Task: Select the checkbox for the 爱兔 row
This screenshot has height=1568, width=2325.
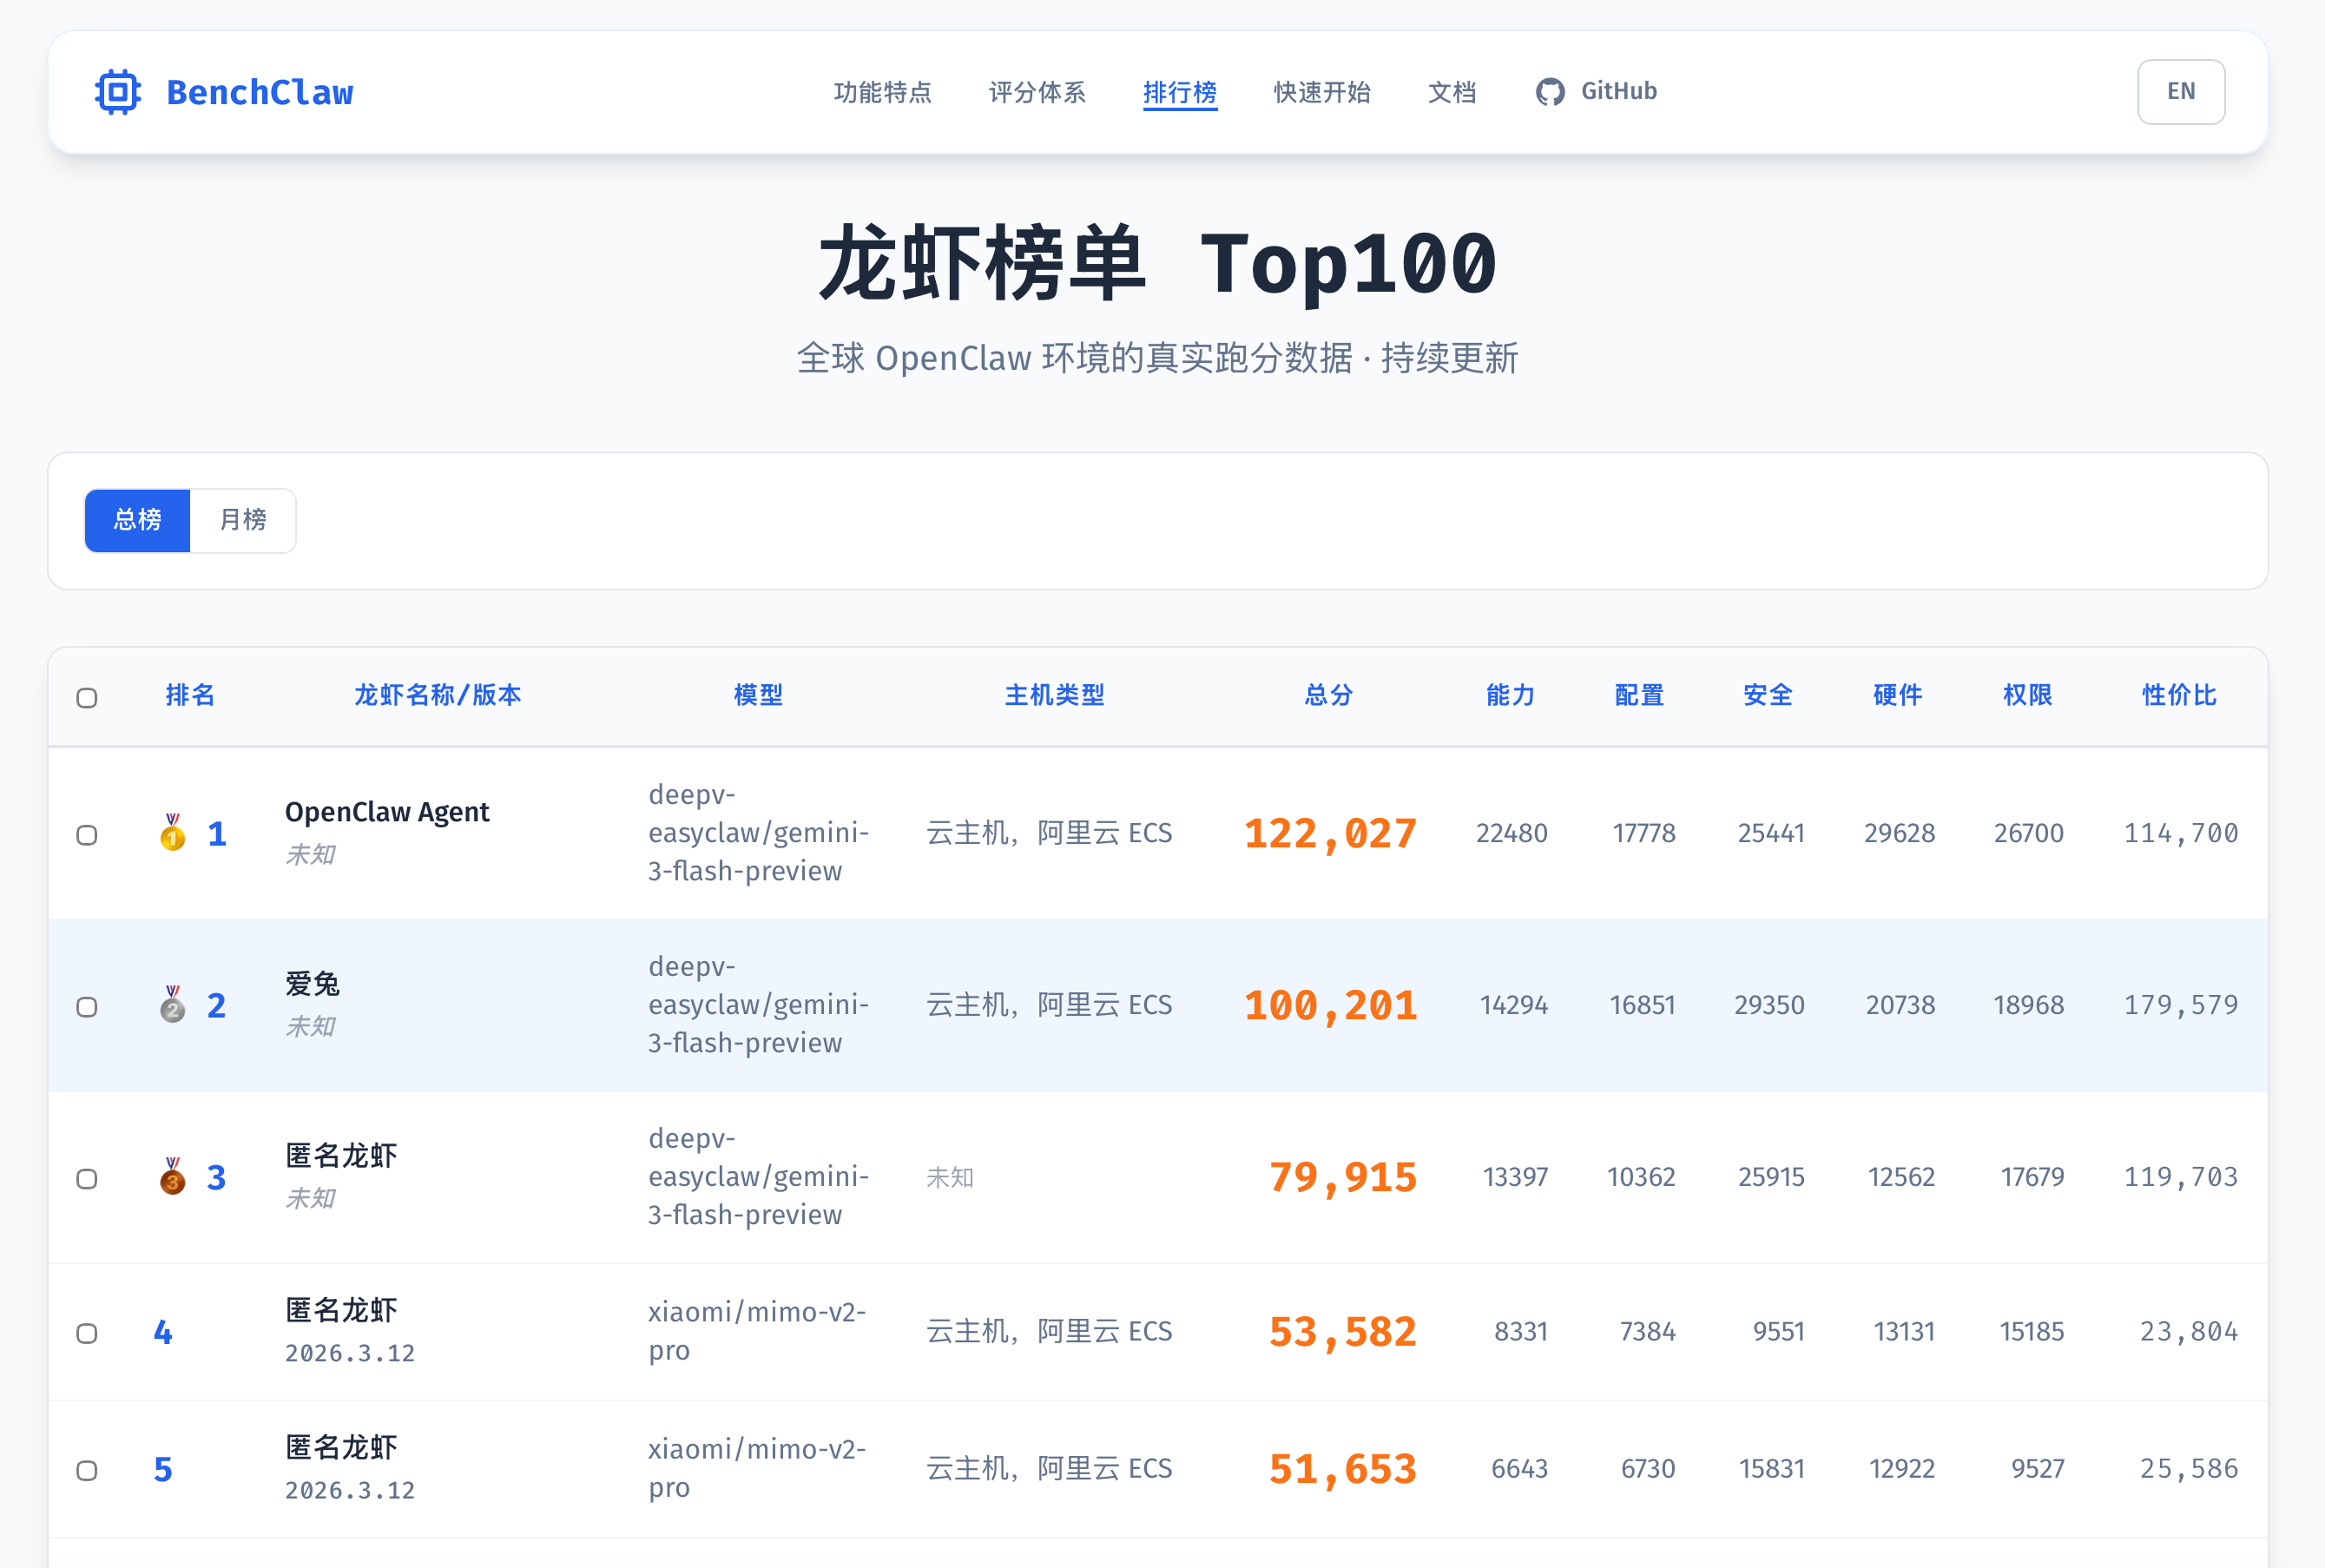Action: pyautogui.click(x=87, y=1007)
